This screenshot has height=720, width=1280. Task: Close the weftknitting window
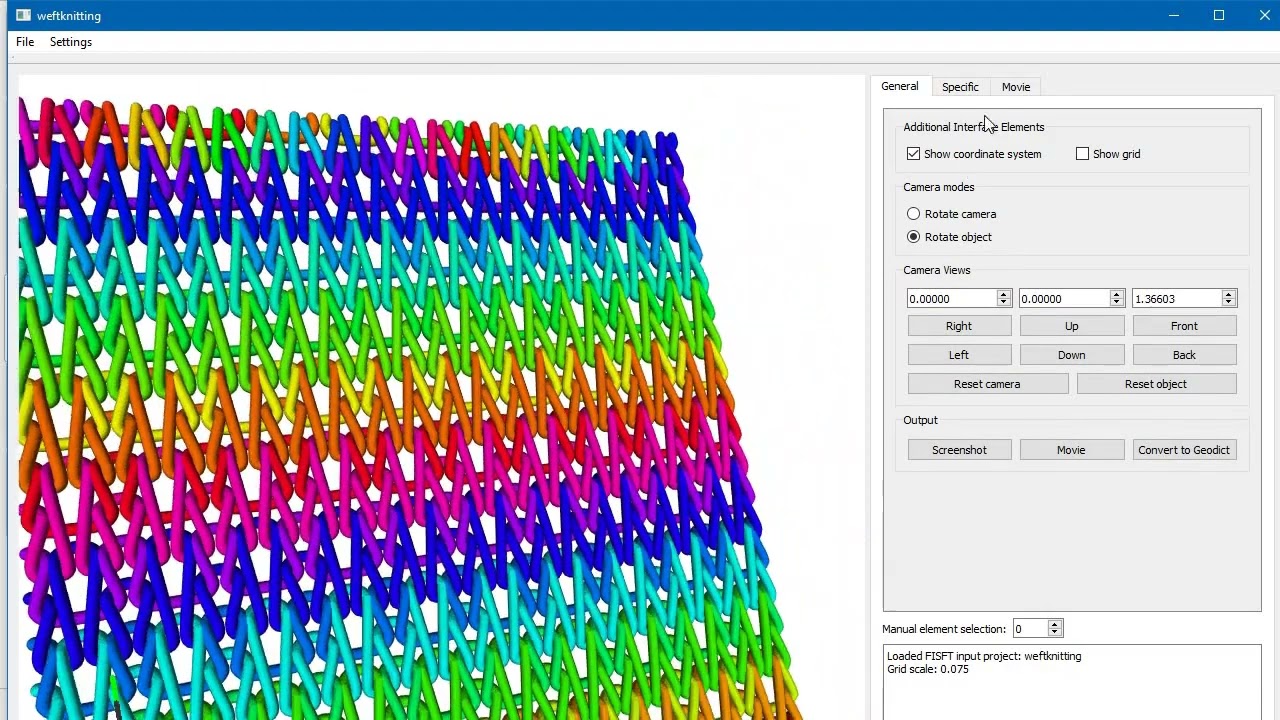pos(1265,15)
